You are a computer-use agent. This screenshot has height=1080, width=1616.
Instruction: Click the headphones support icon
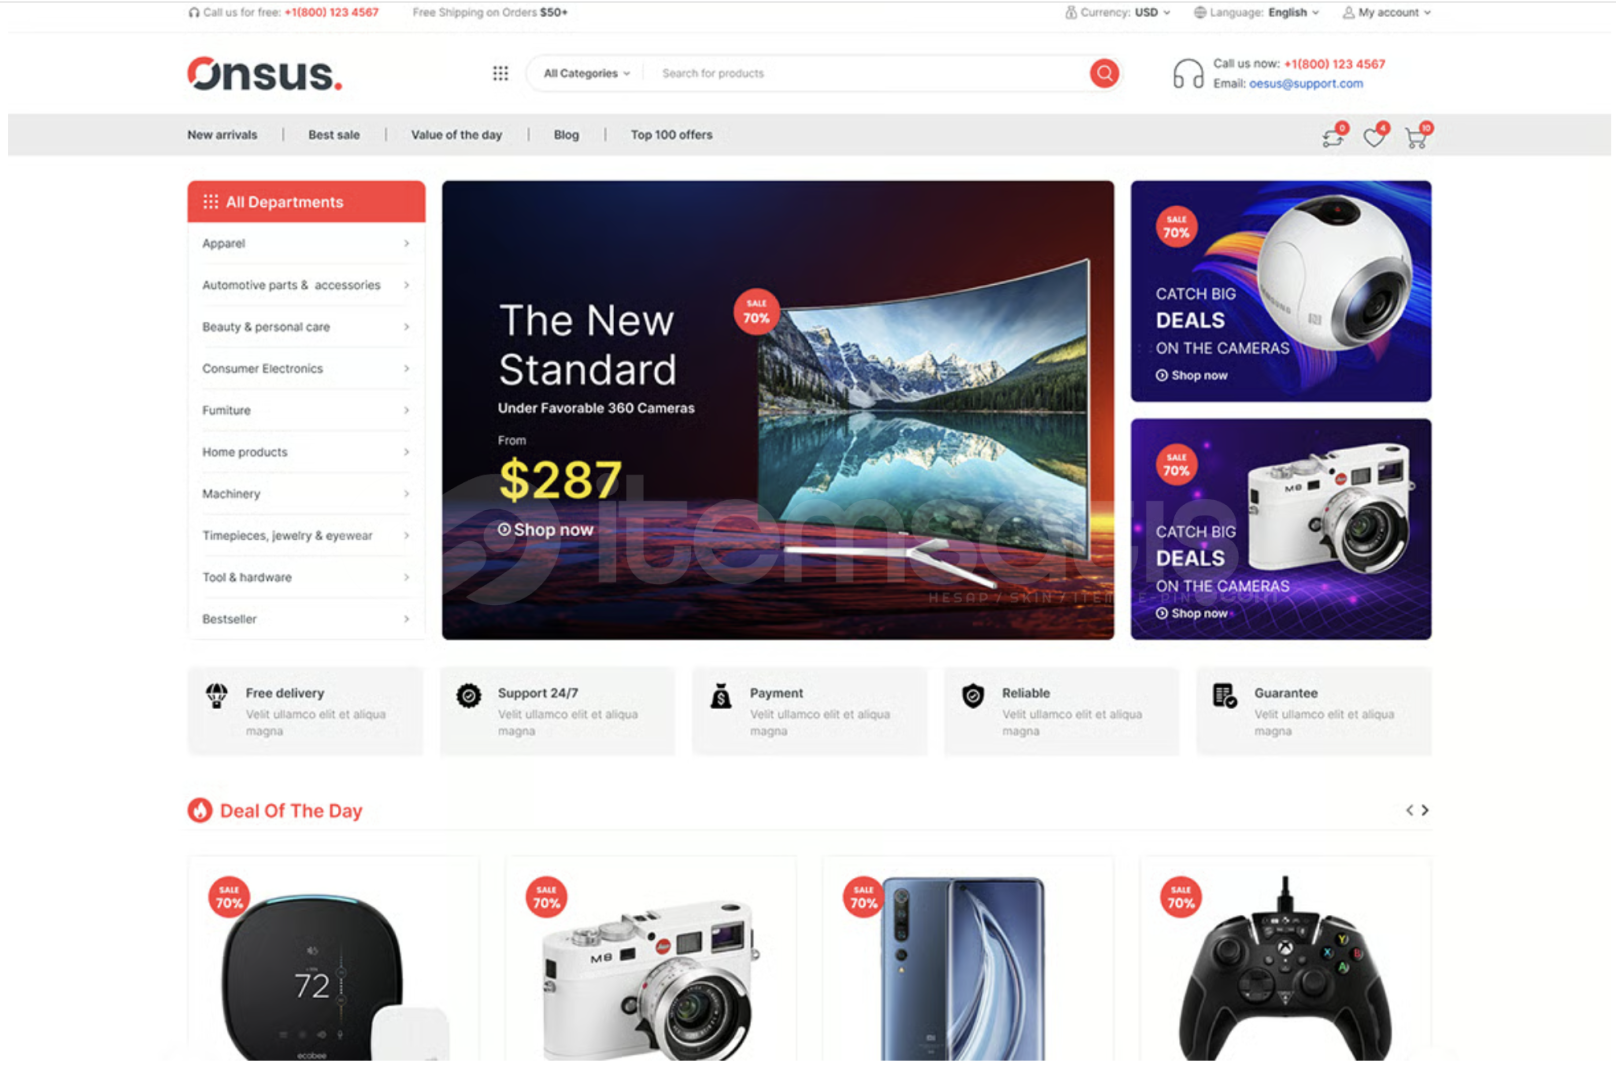tap(1188, 74)
